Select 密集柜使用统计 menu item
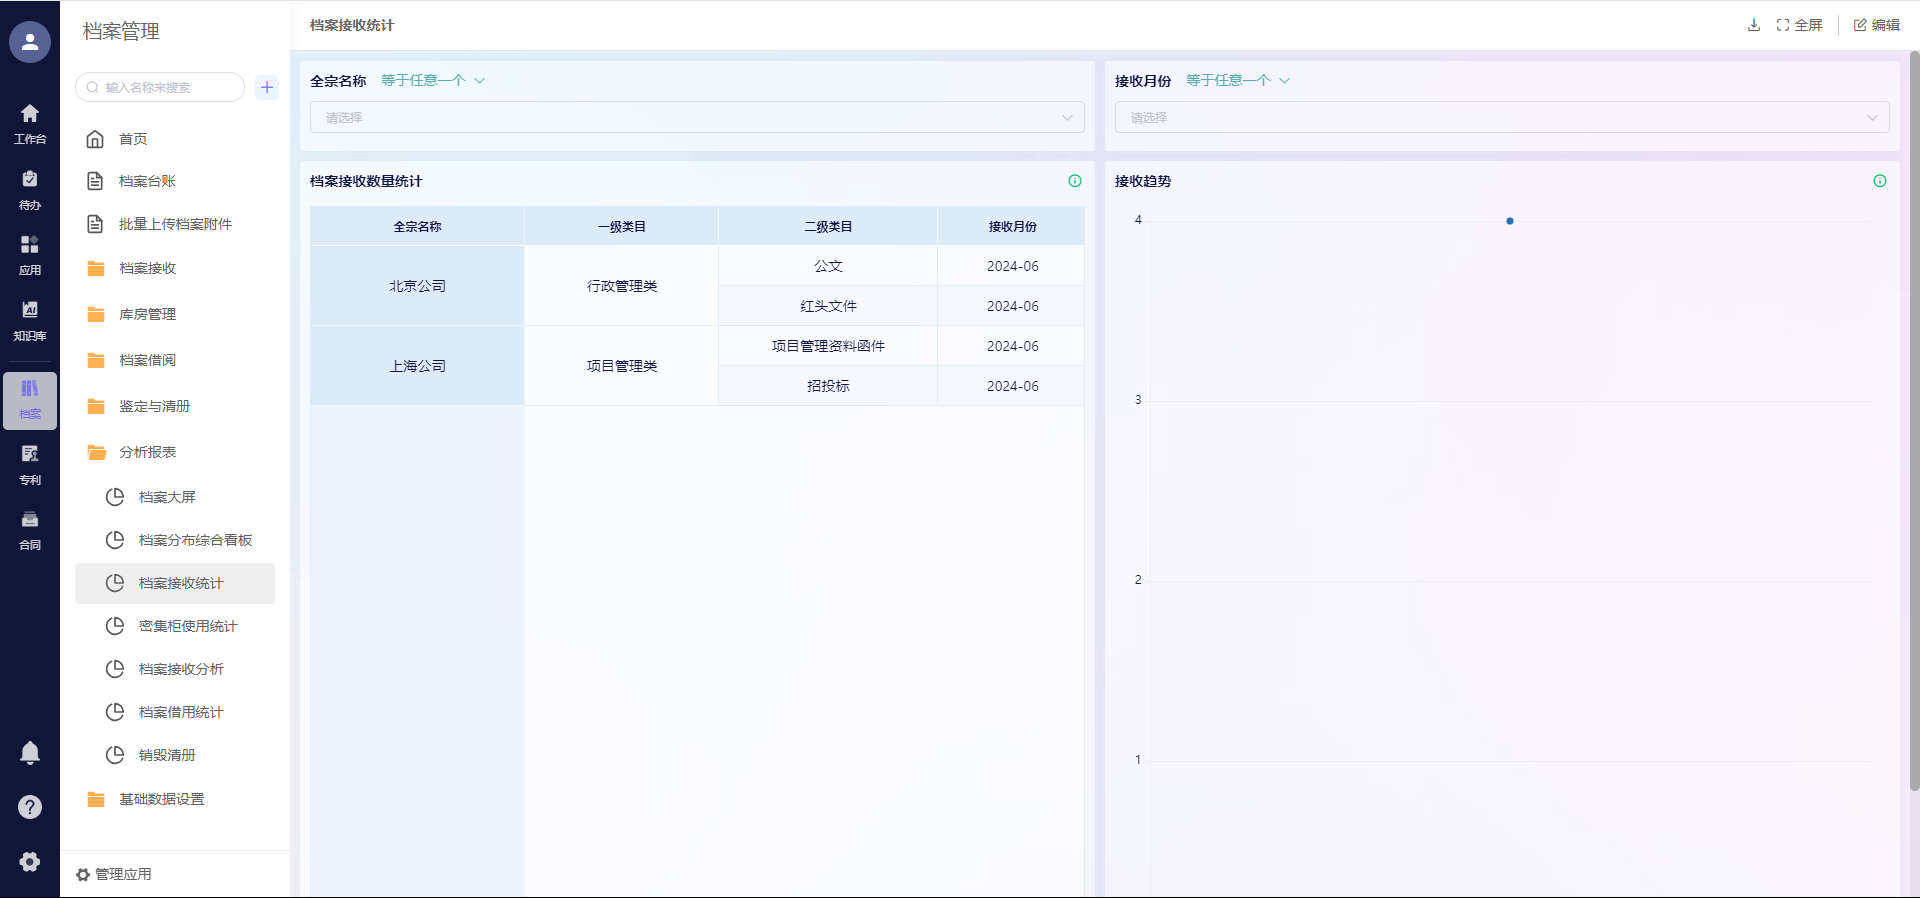 pos(188,626)
